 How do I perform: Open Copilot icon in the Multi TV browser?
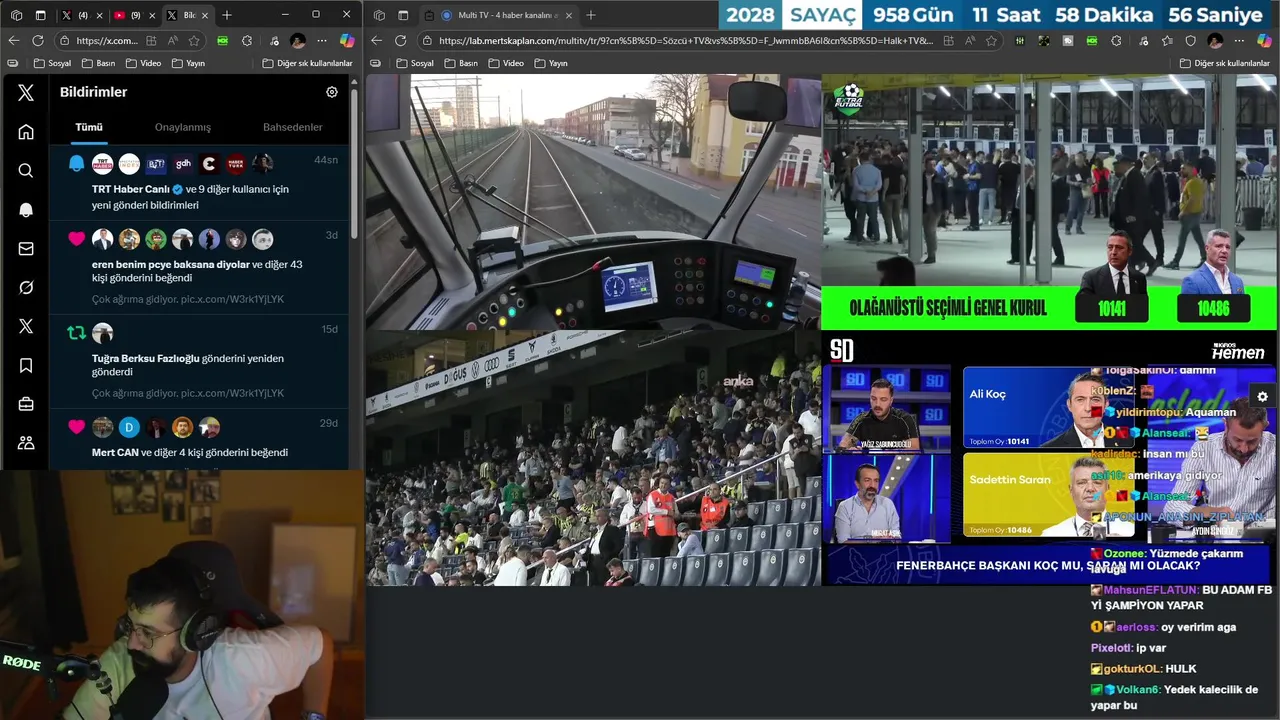pyautogui.click(x=1264, y=40)
